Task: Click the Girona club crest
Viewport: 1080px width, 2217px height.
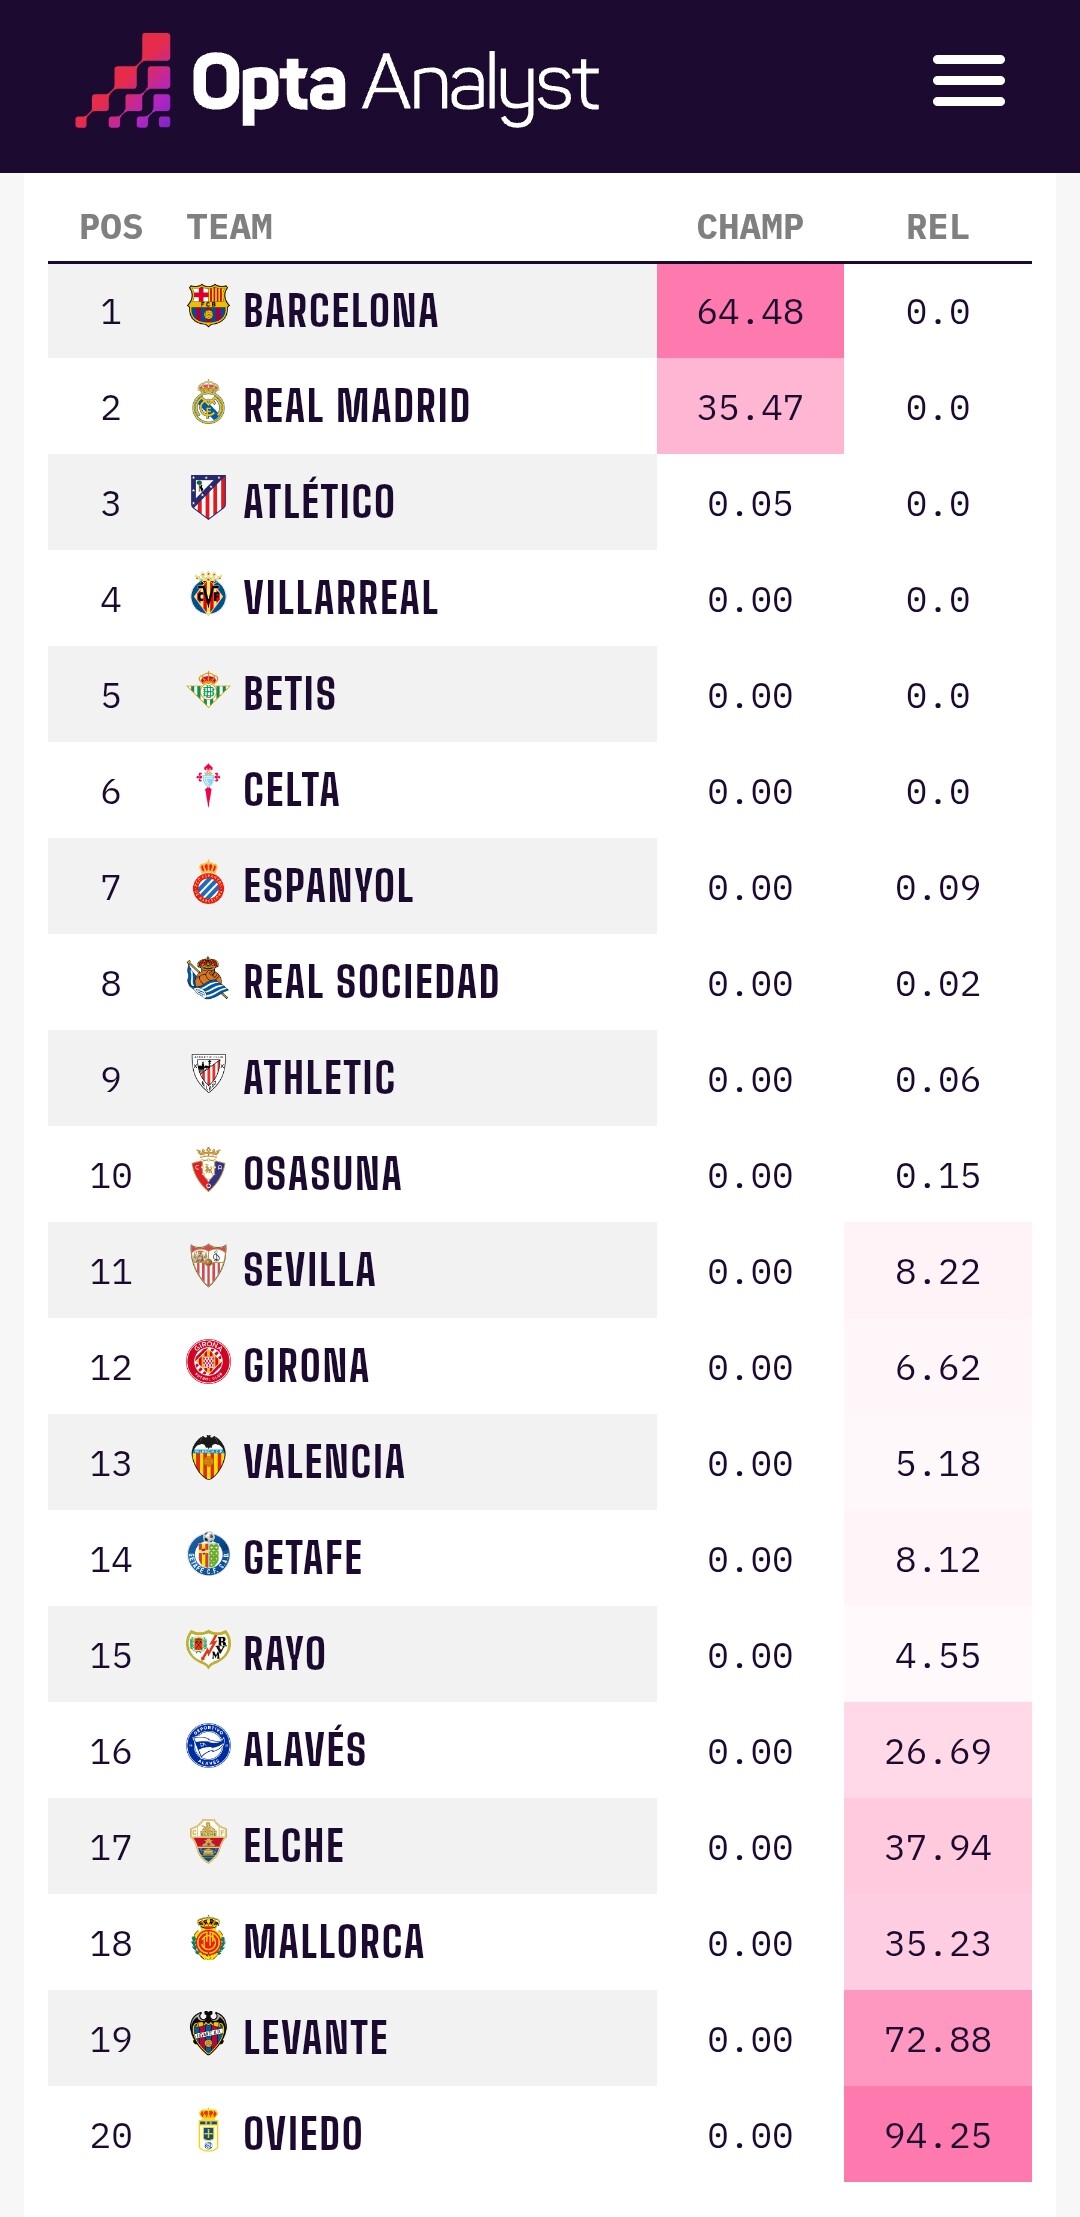Action: [208, 1362]
